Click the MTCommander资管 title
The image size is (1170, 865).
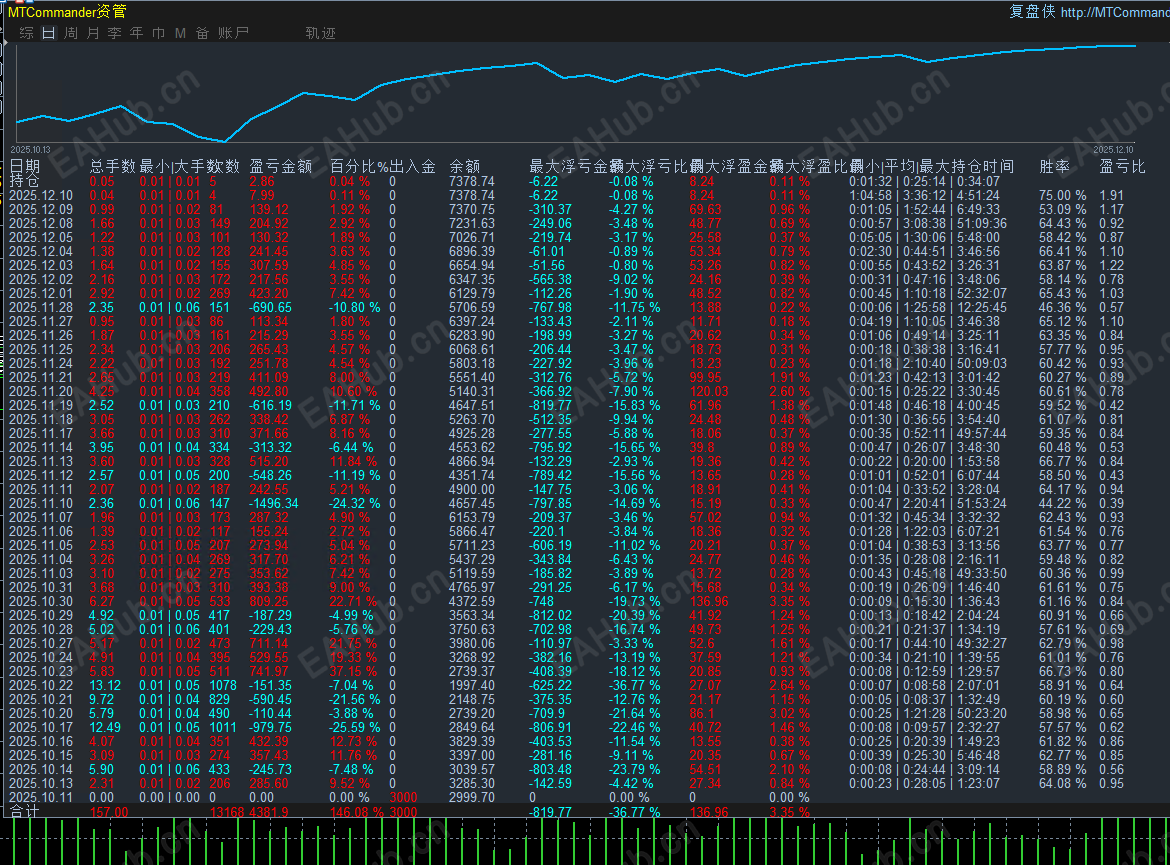[65, 12]
